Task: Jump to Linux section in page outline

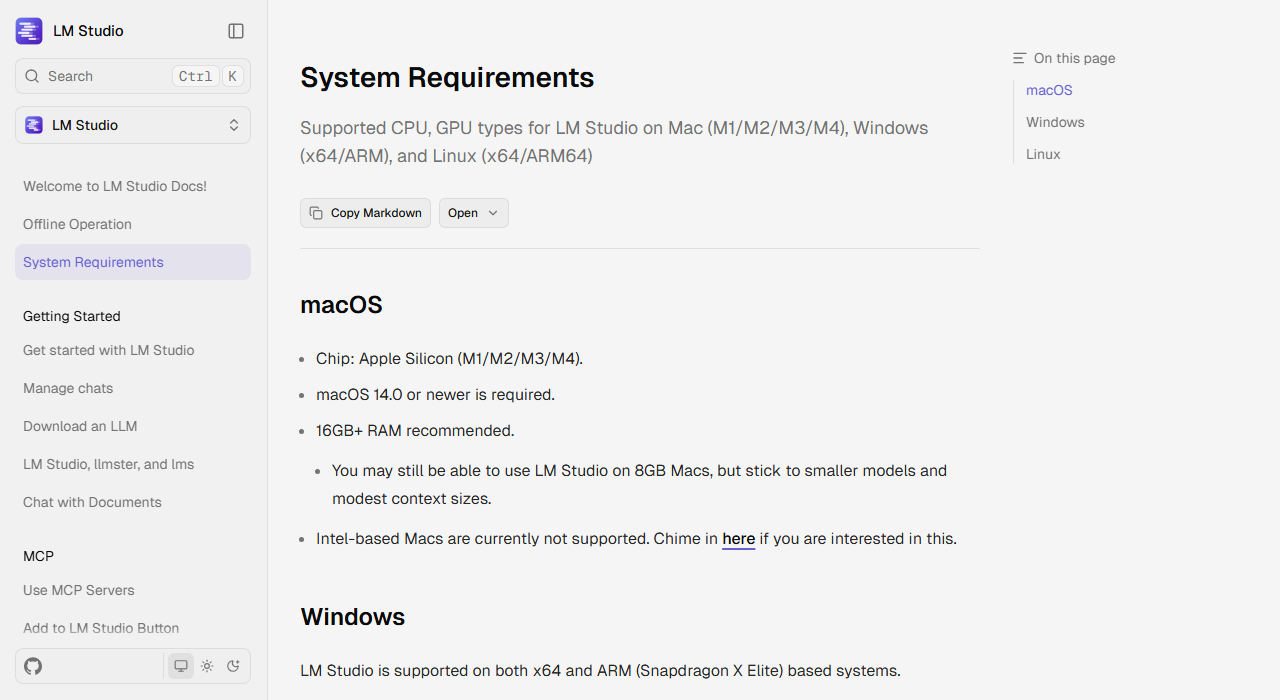Action: 1043,154
